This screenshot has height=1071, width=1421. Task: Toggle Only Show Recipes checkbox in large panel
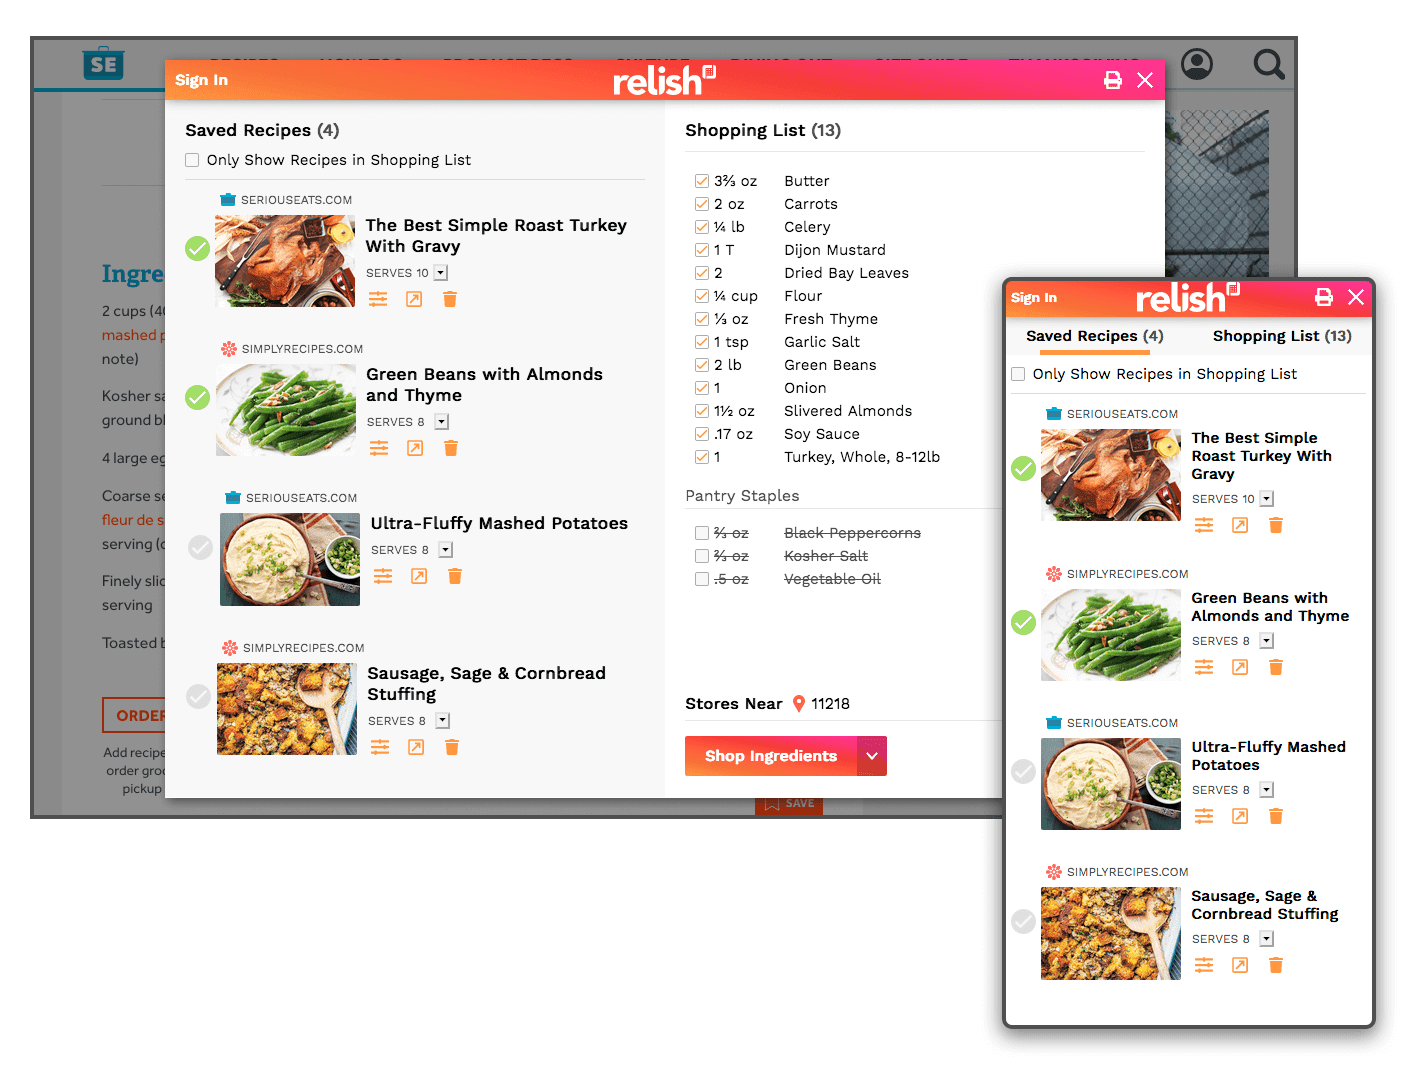point(192,160)
